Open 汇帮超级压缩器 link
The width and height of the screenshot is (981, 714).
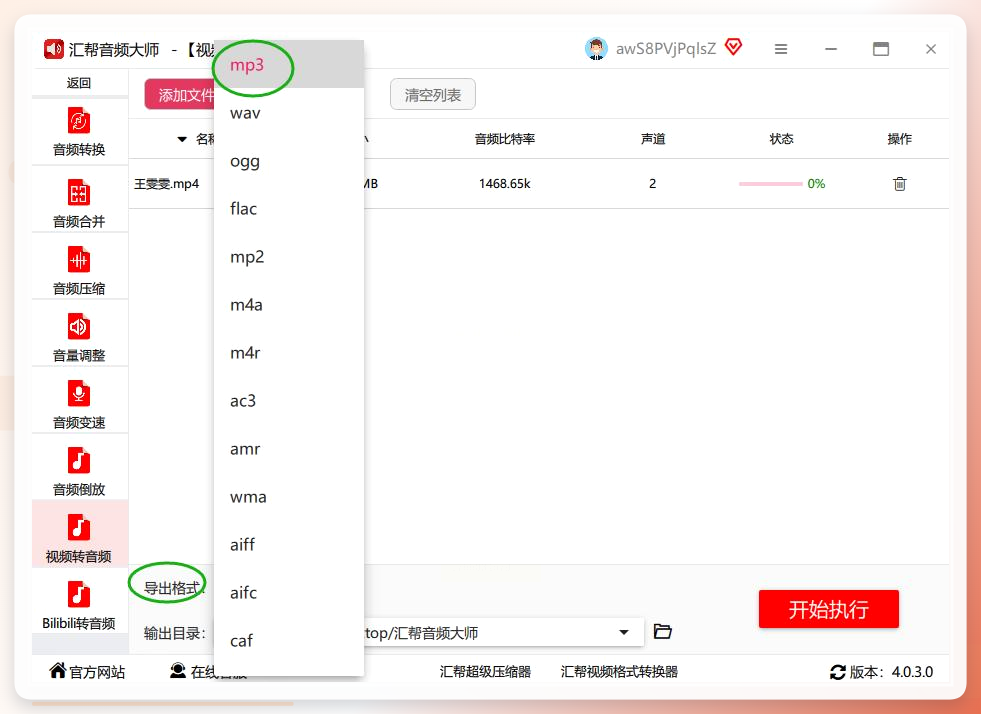pyautogui.click(x=485, y=671)
